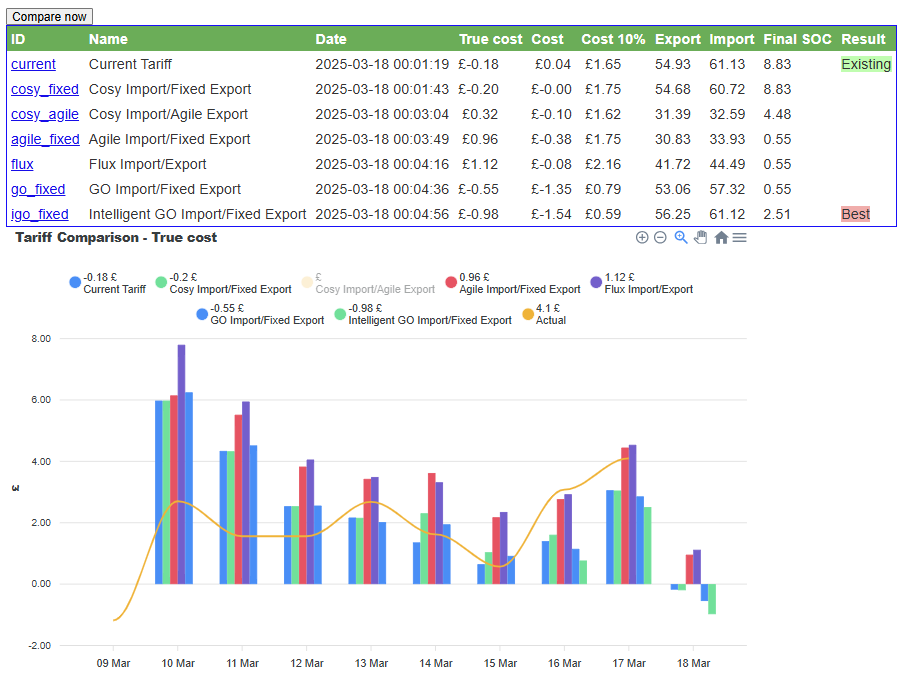
Task: Open the agile_fixed tariff link
Action: 45,139
